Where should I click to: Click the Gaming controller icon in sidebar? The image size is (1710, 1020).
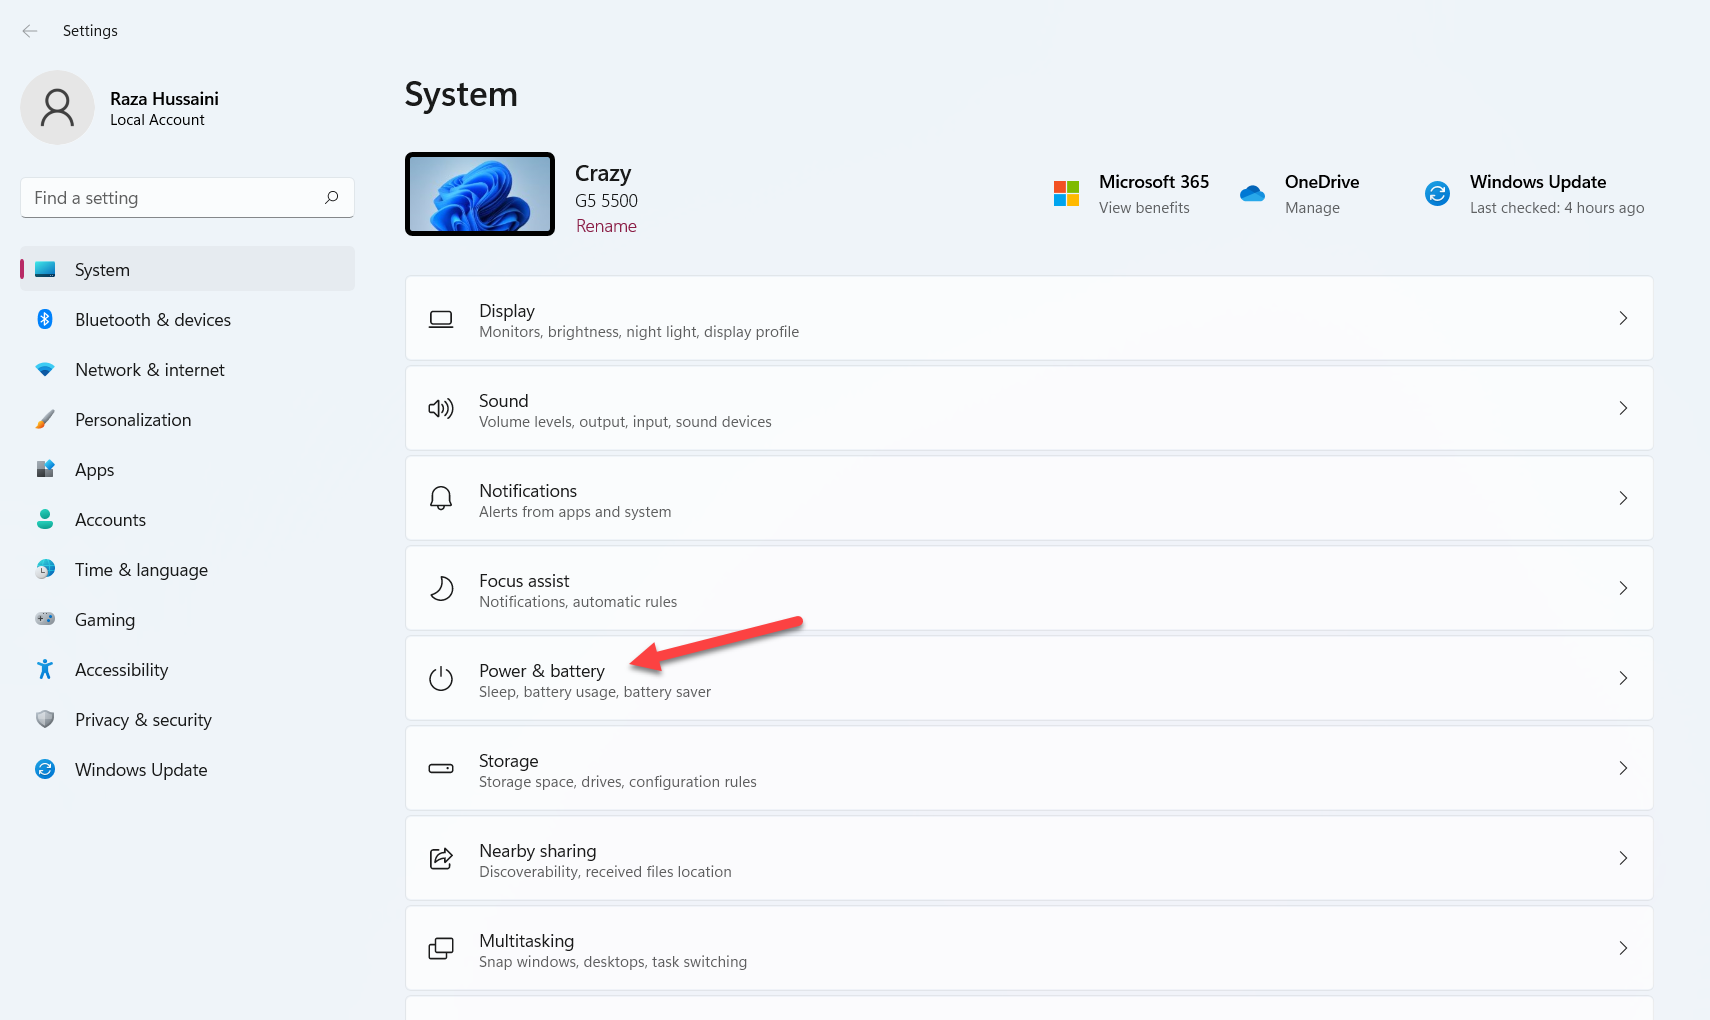pos(45,620)
